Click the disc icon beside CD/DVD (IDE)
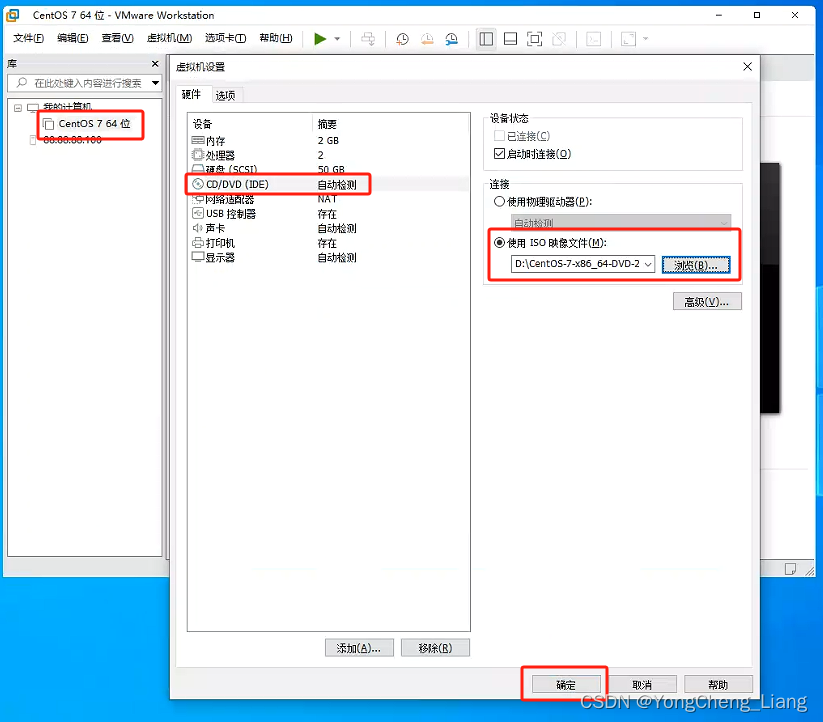Image resolution: width=823 pixels, height=722 pixels. coord(198,184)
